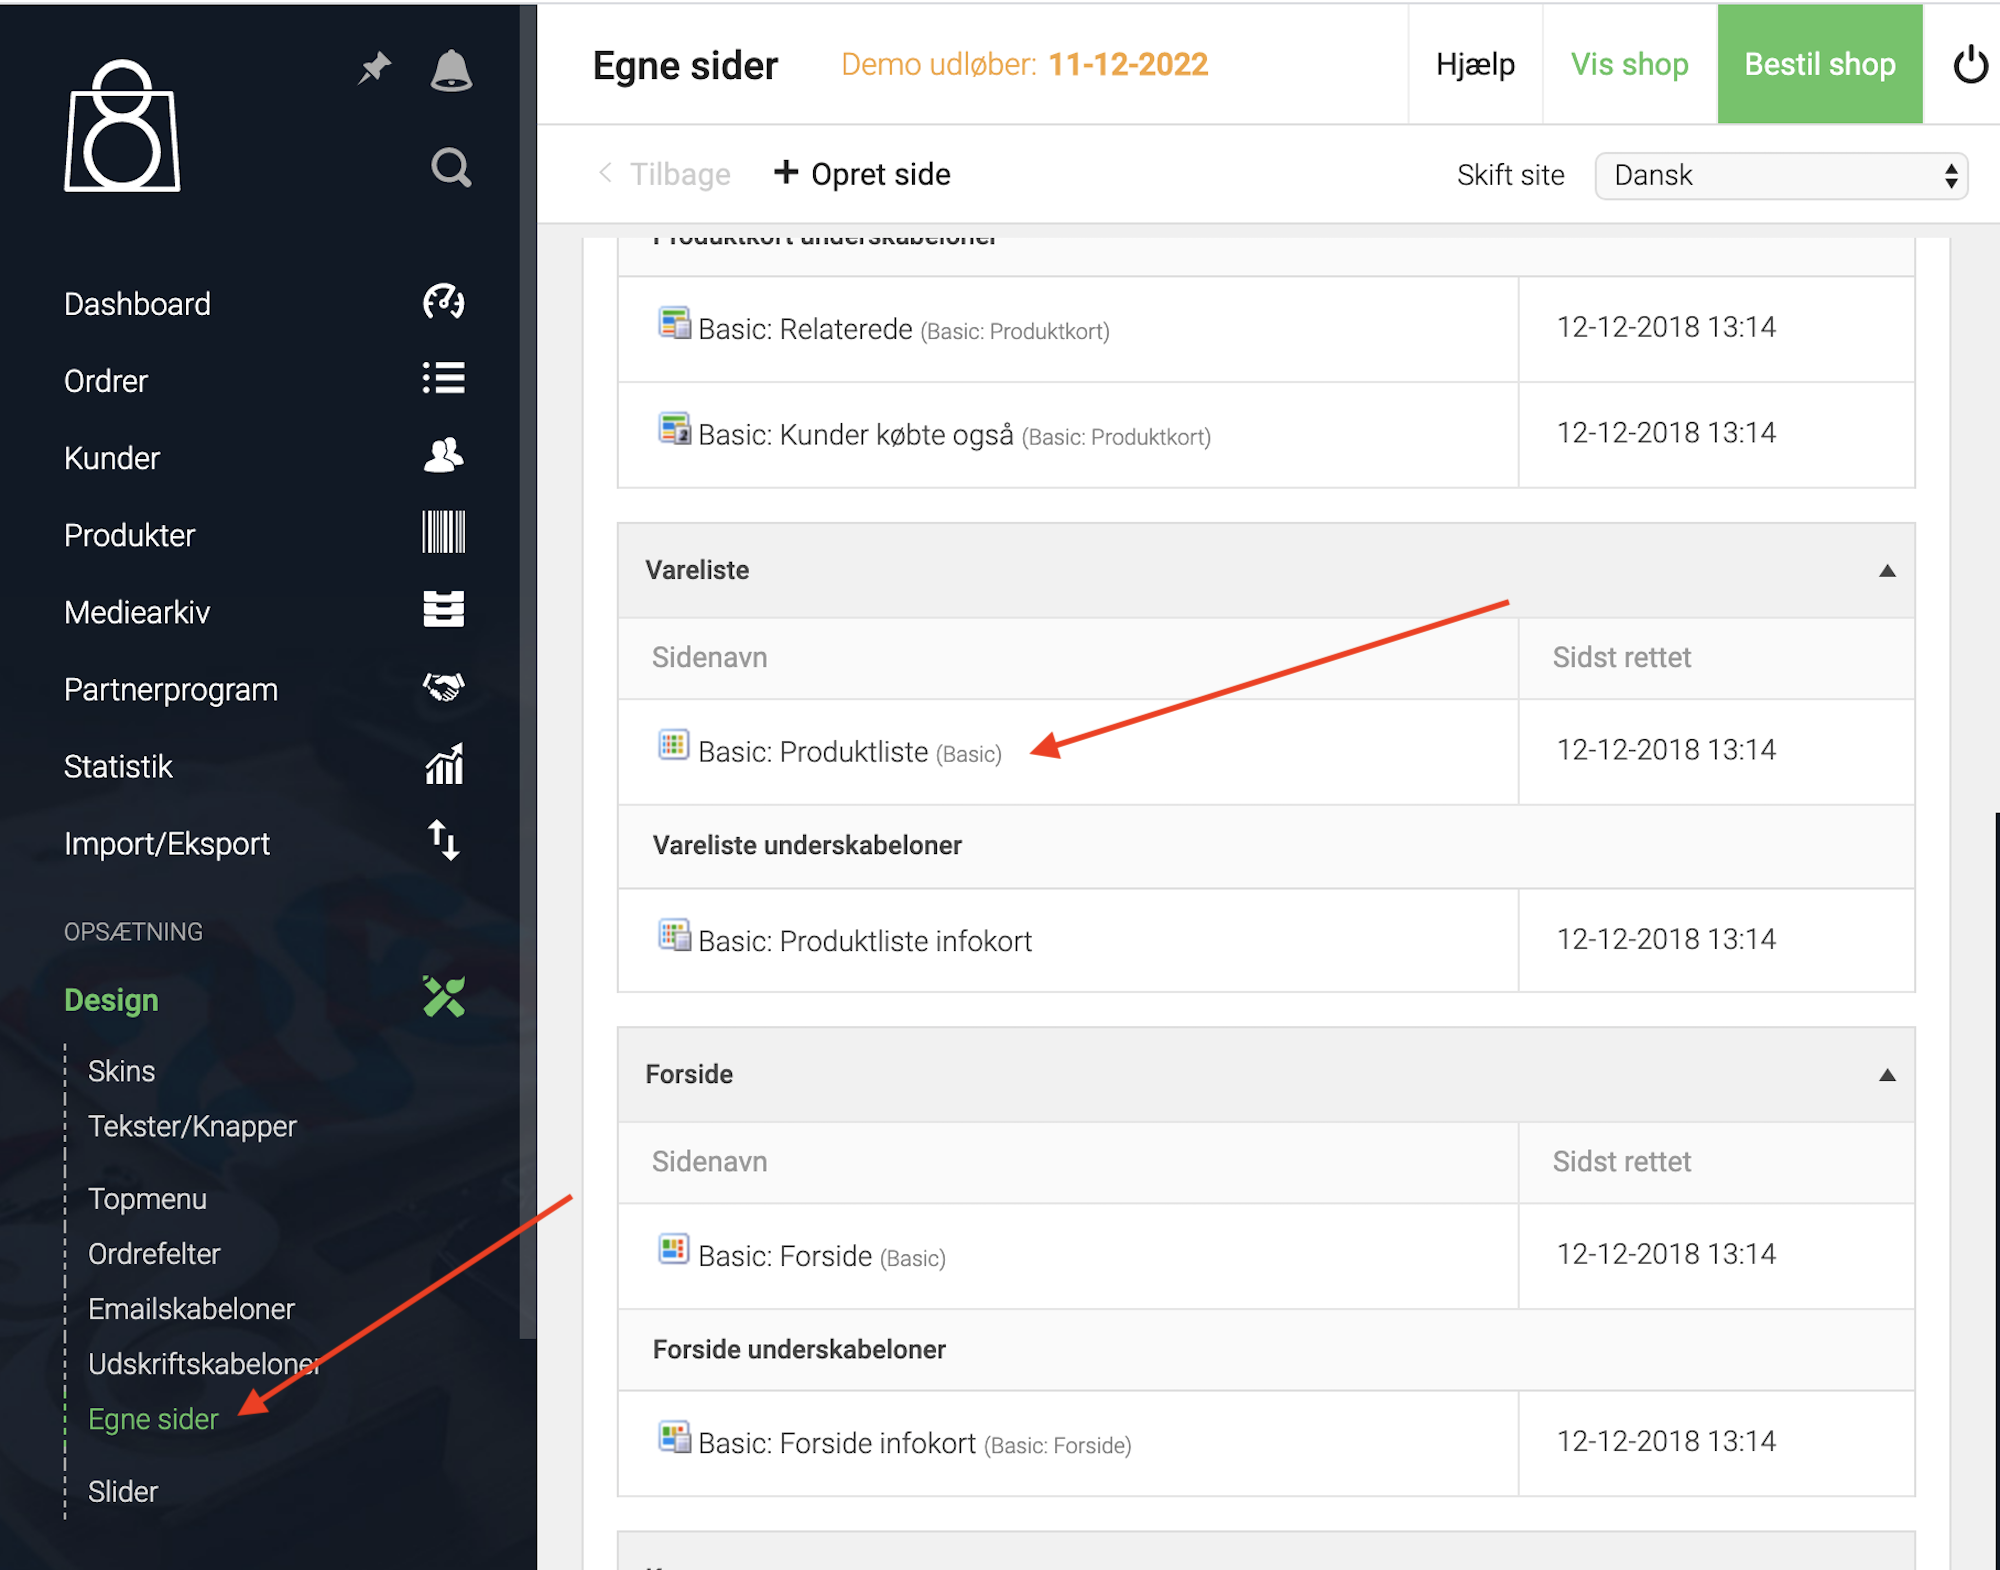Click the power logout icon
The height and width of the screenshot is (1570, 2000).
(x=1970, y=65)
